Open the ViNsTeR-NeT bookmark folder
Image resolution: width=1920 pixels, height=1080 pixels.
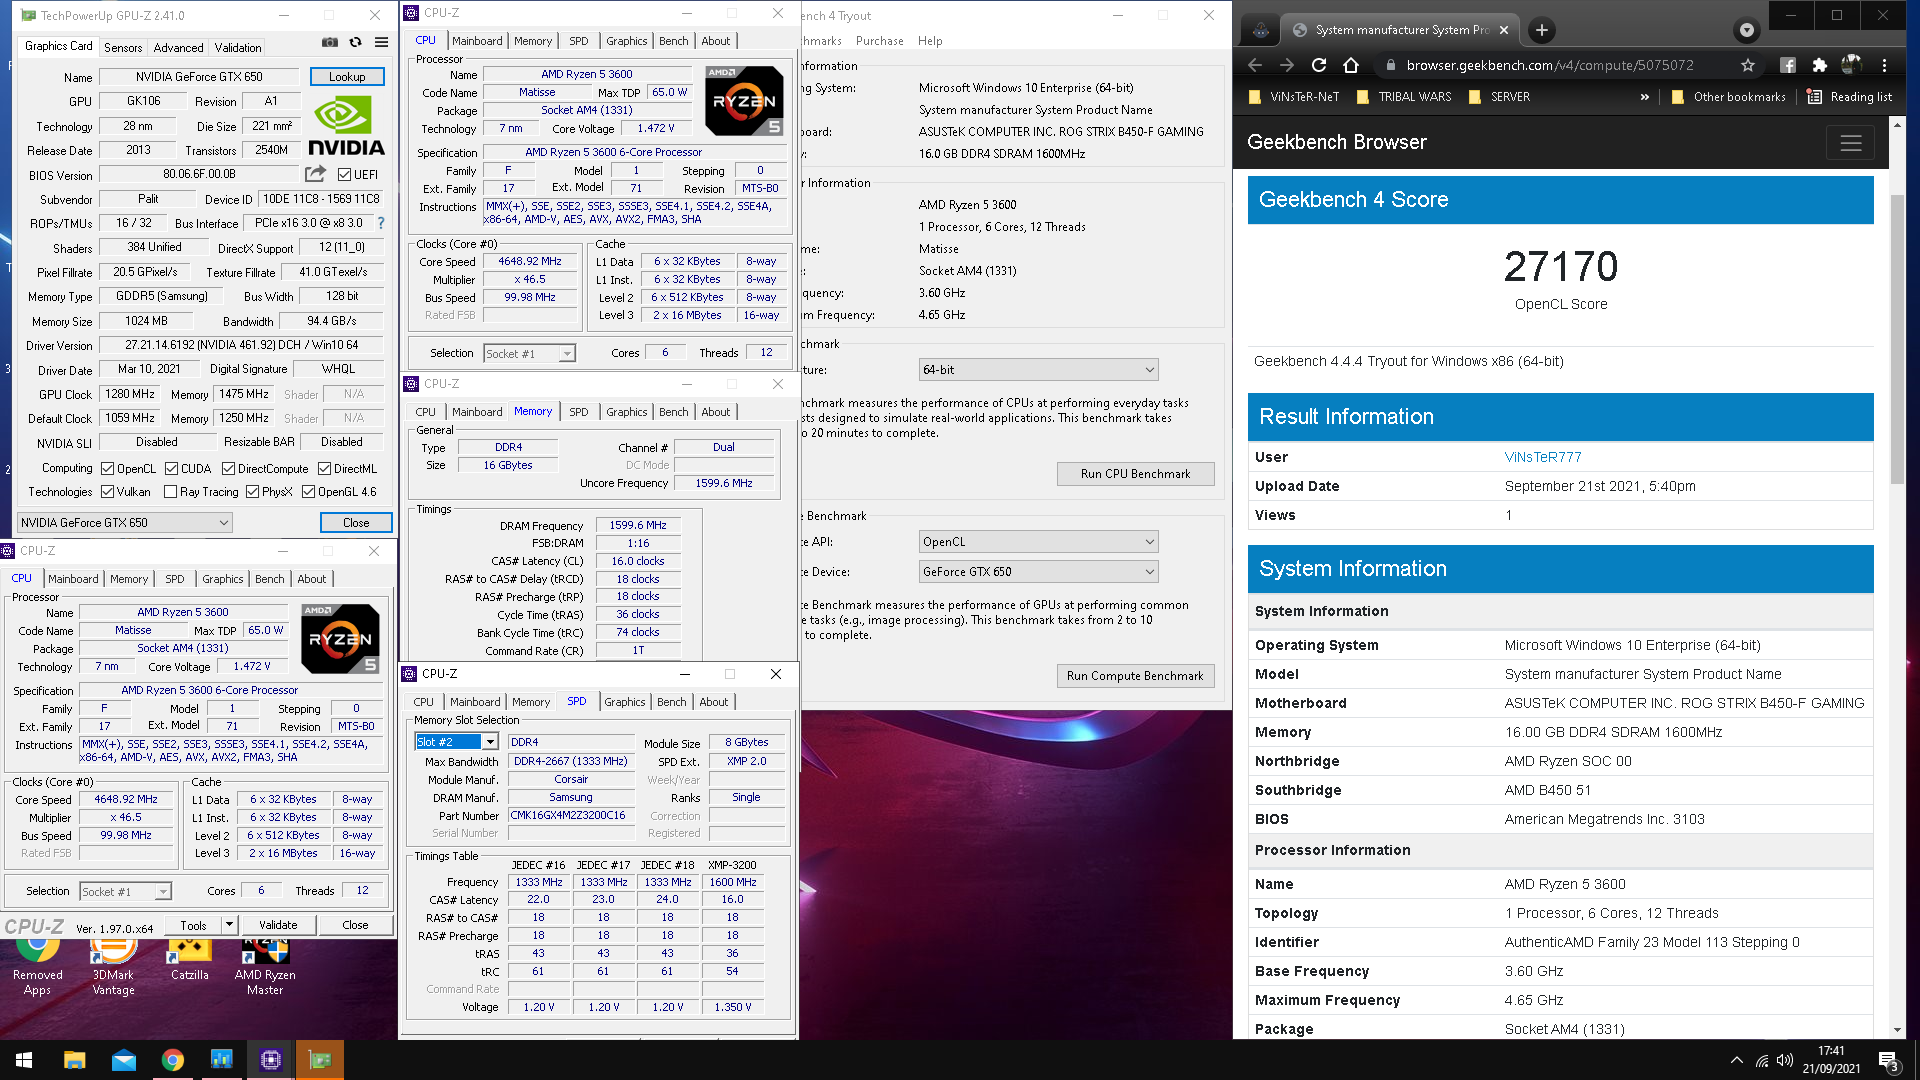pyautogui.click(x=1294, y=97)
